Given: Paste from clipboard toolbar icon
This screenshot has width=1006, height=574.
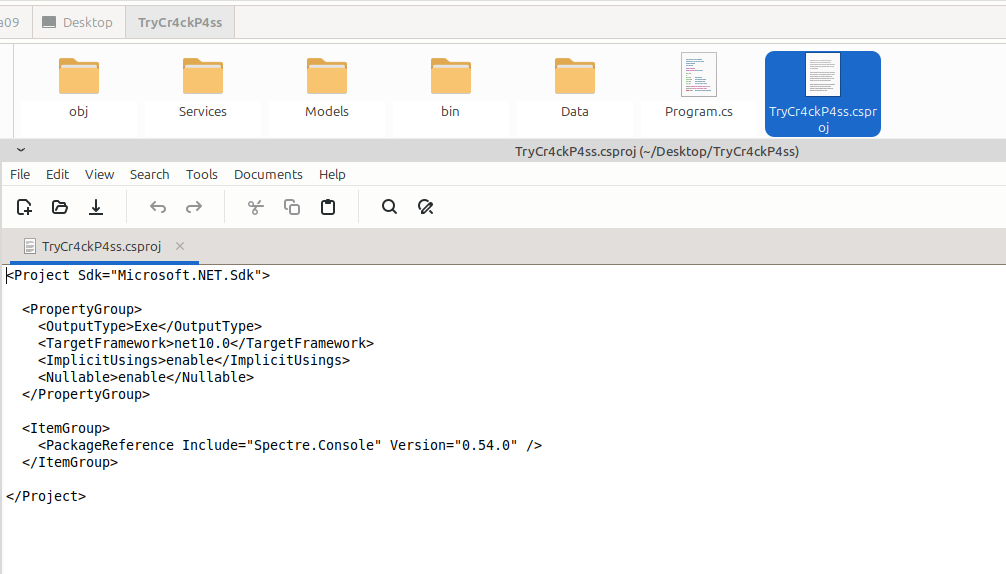Looking at the screenshot, I should (328, 207).
